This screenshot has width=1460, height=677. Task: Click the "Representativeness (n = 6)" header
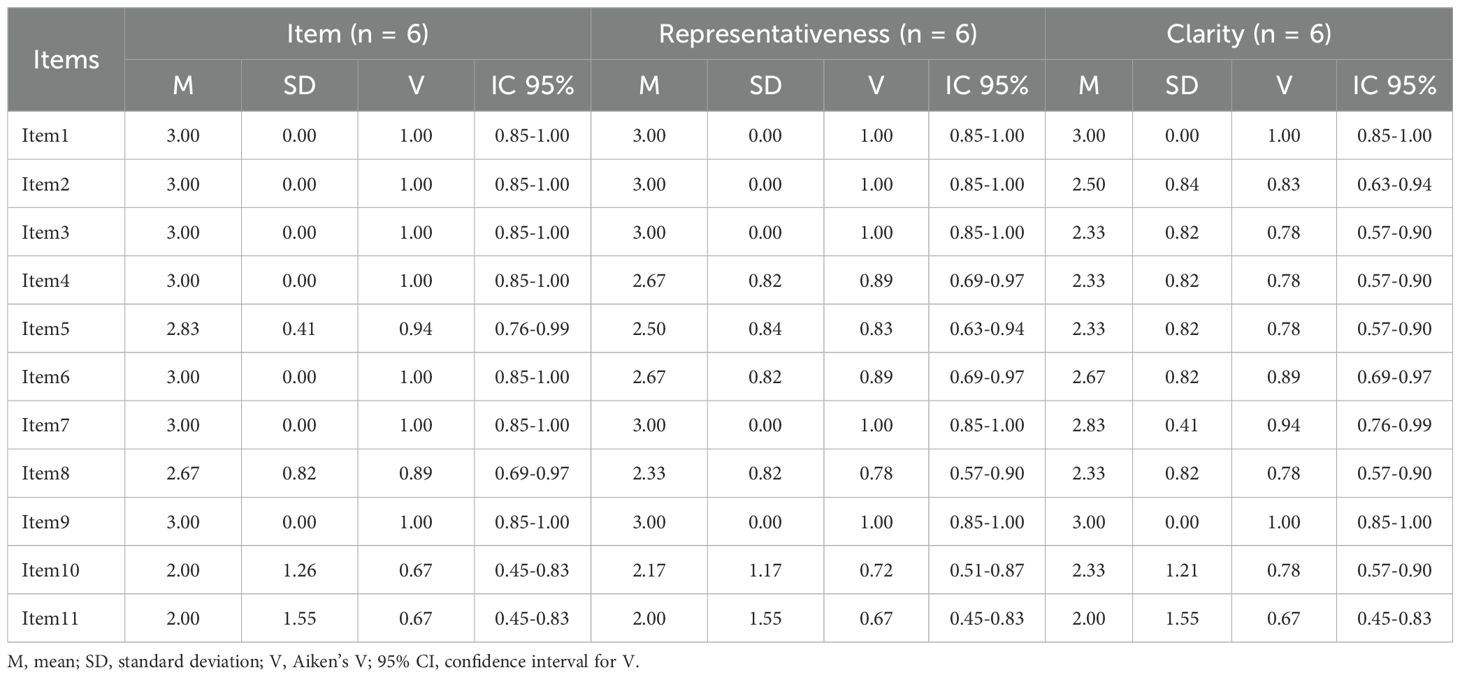(x=817, y=33)
